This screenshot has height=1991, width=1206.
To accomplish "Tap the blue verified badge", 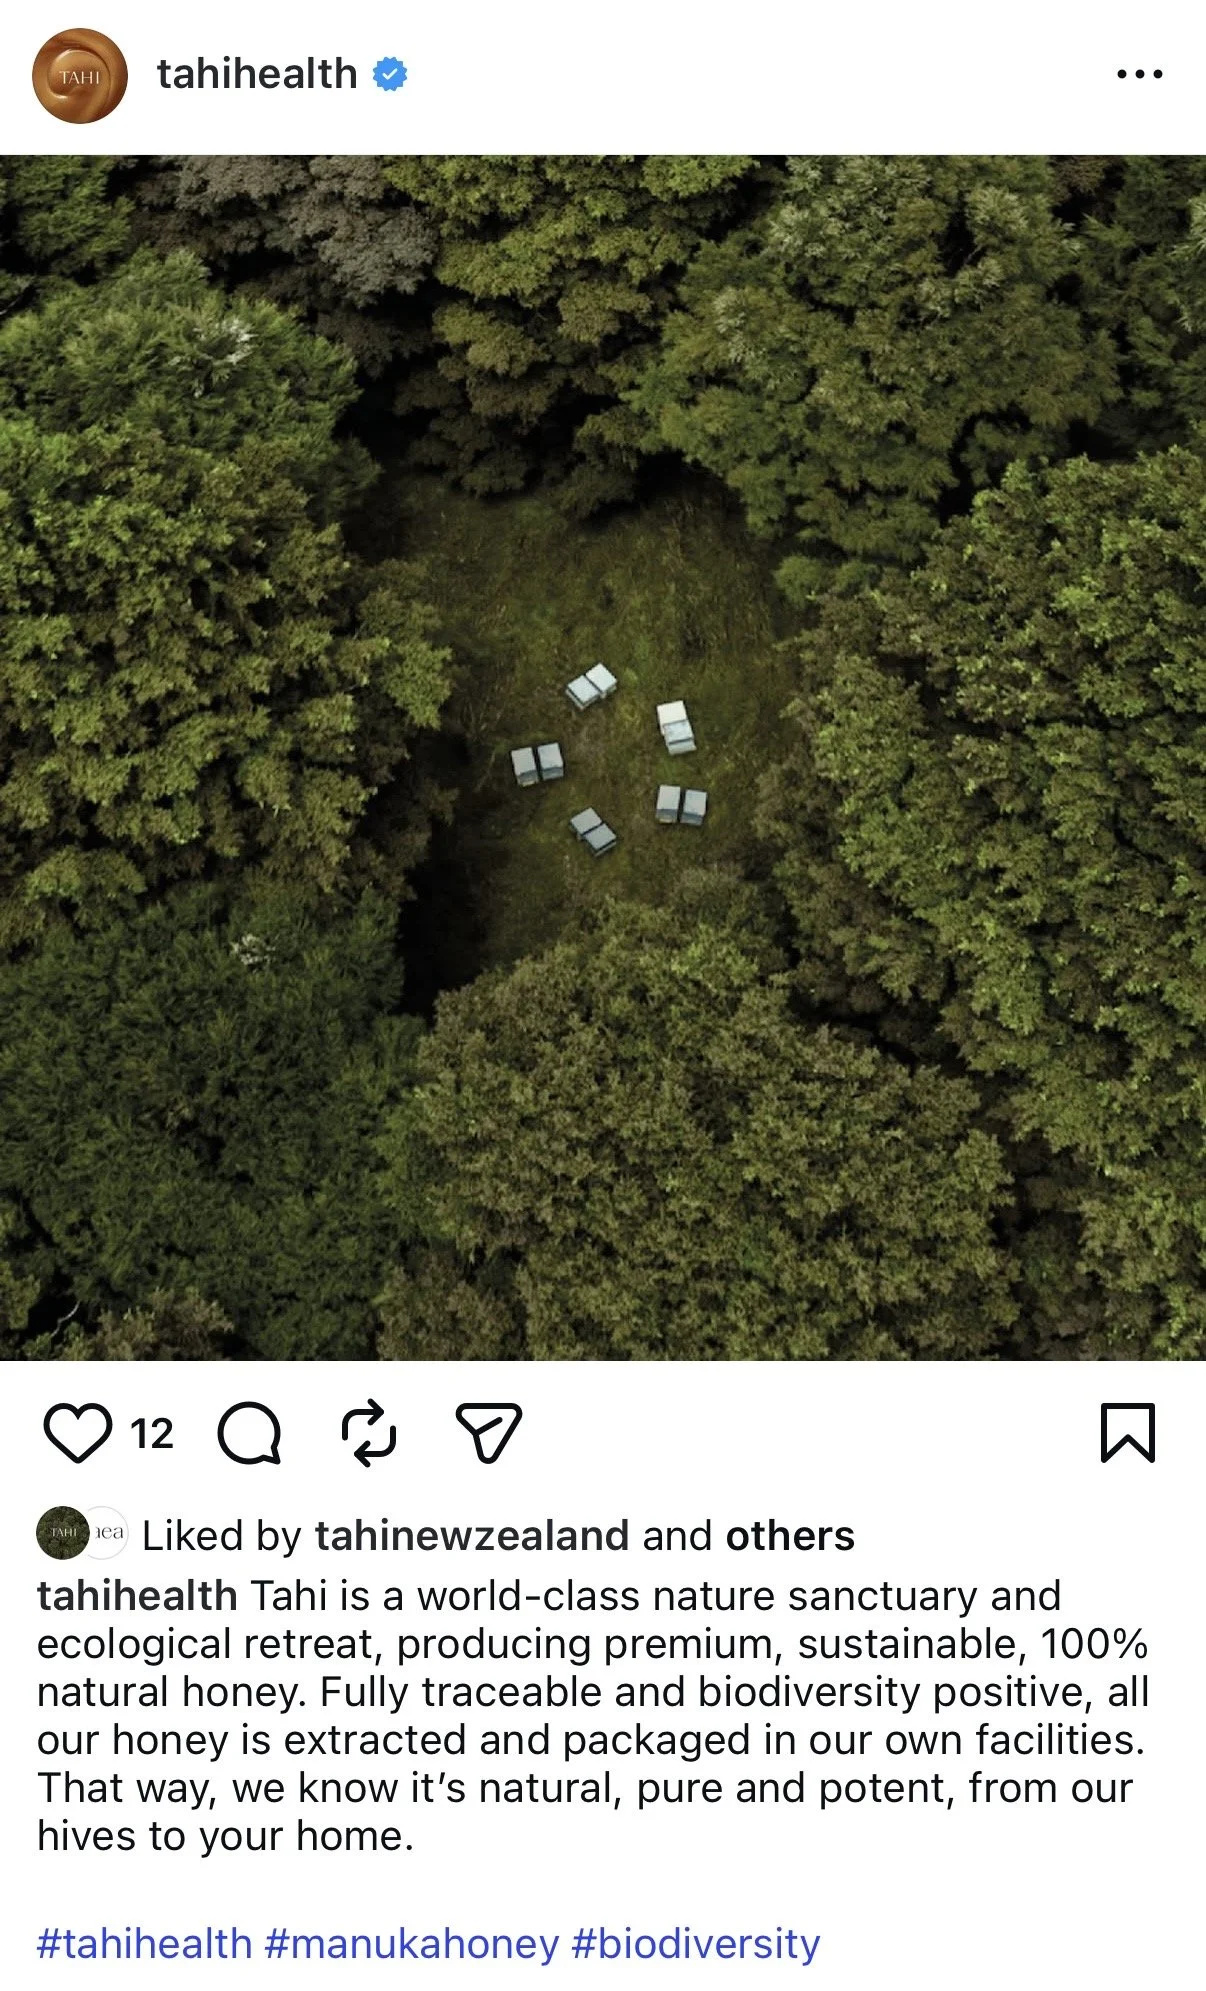I will pyautogui.click(x=390, y=74).
